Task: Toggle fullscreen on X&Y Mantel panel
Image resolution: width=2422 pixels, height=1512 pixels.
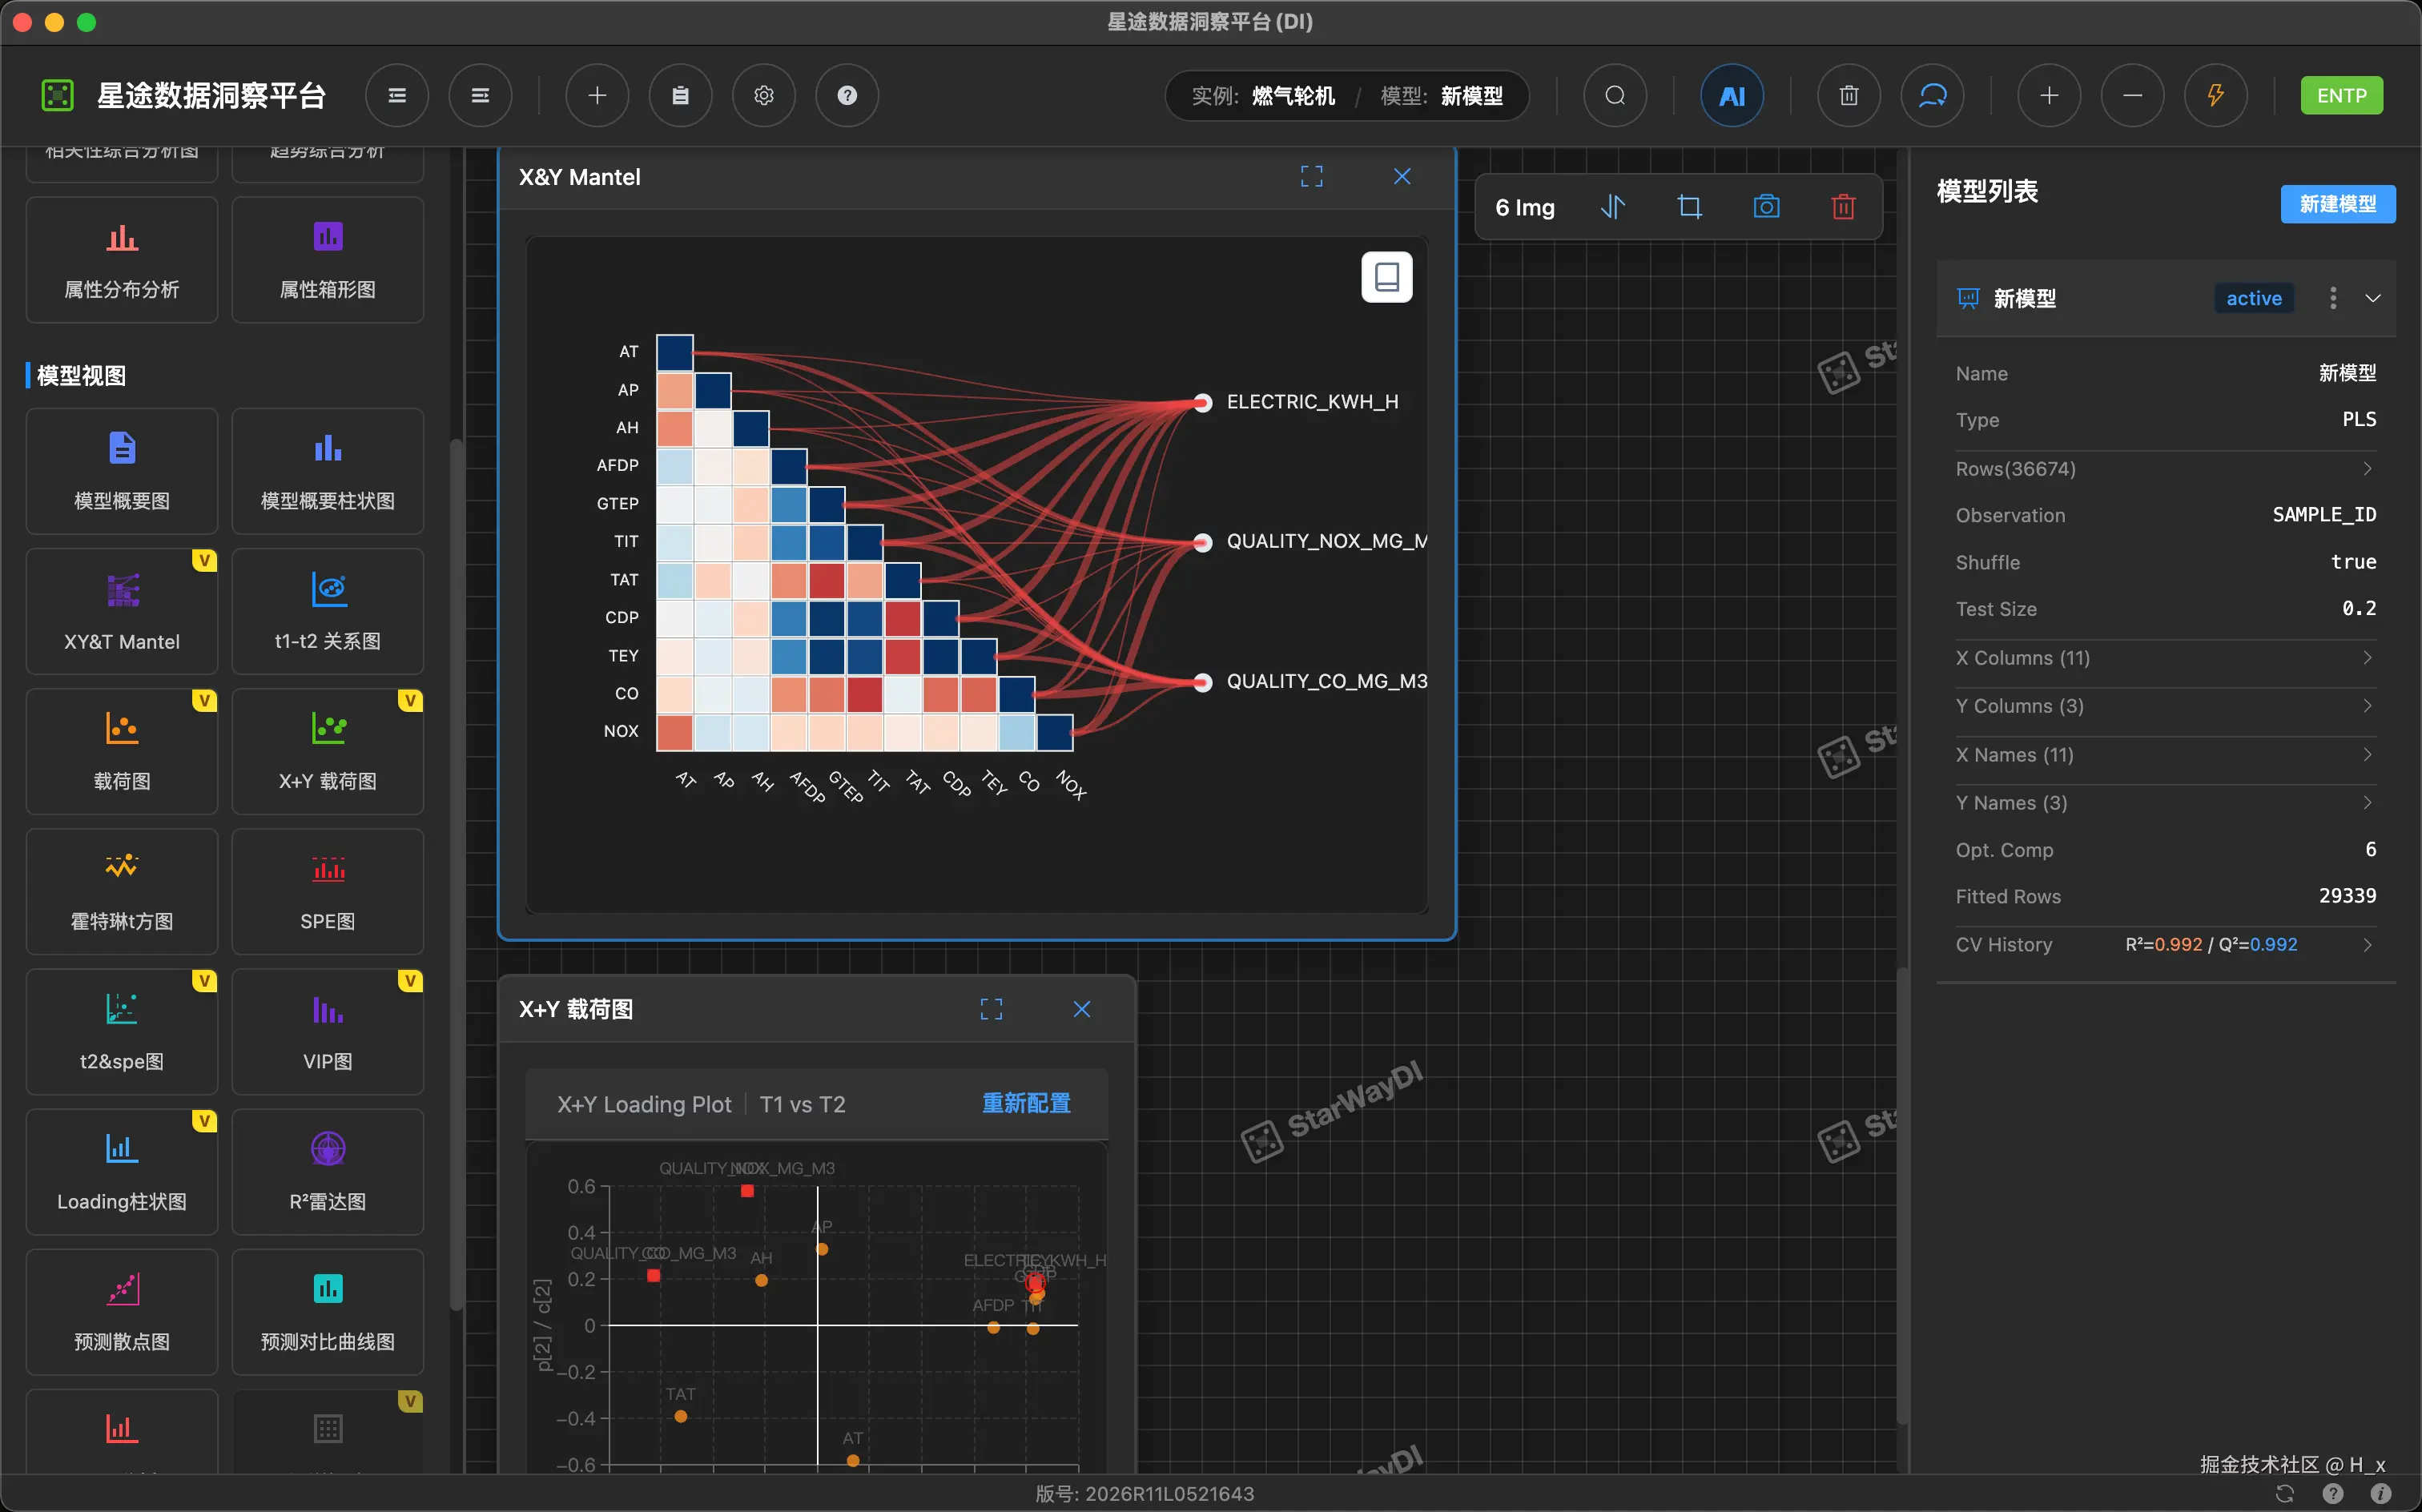Action: 1311,177
